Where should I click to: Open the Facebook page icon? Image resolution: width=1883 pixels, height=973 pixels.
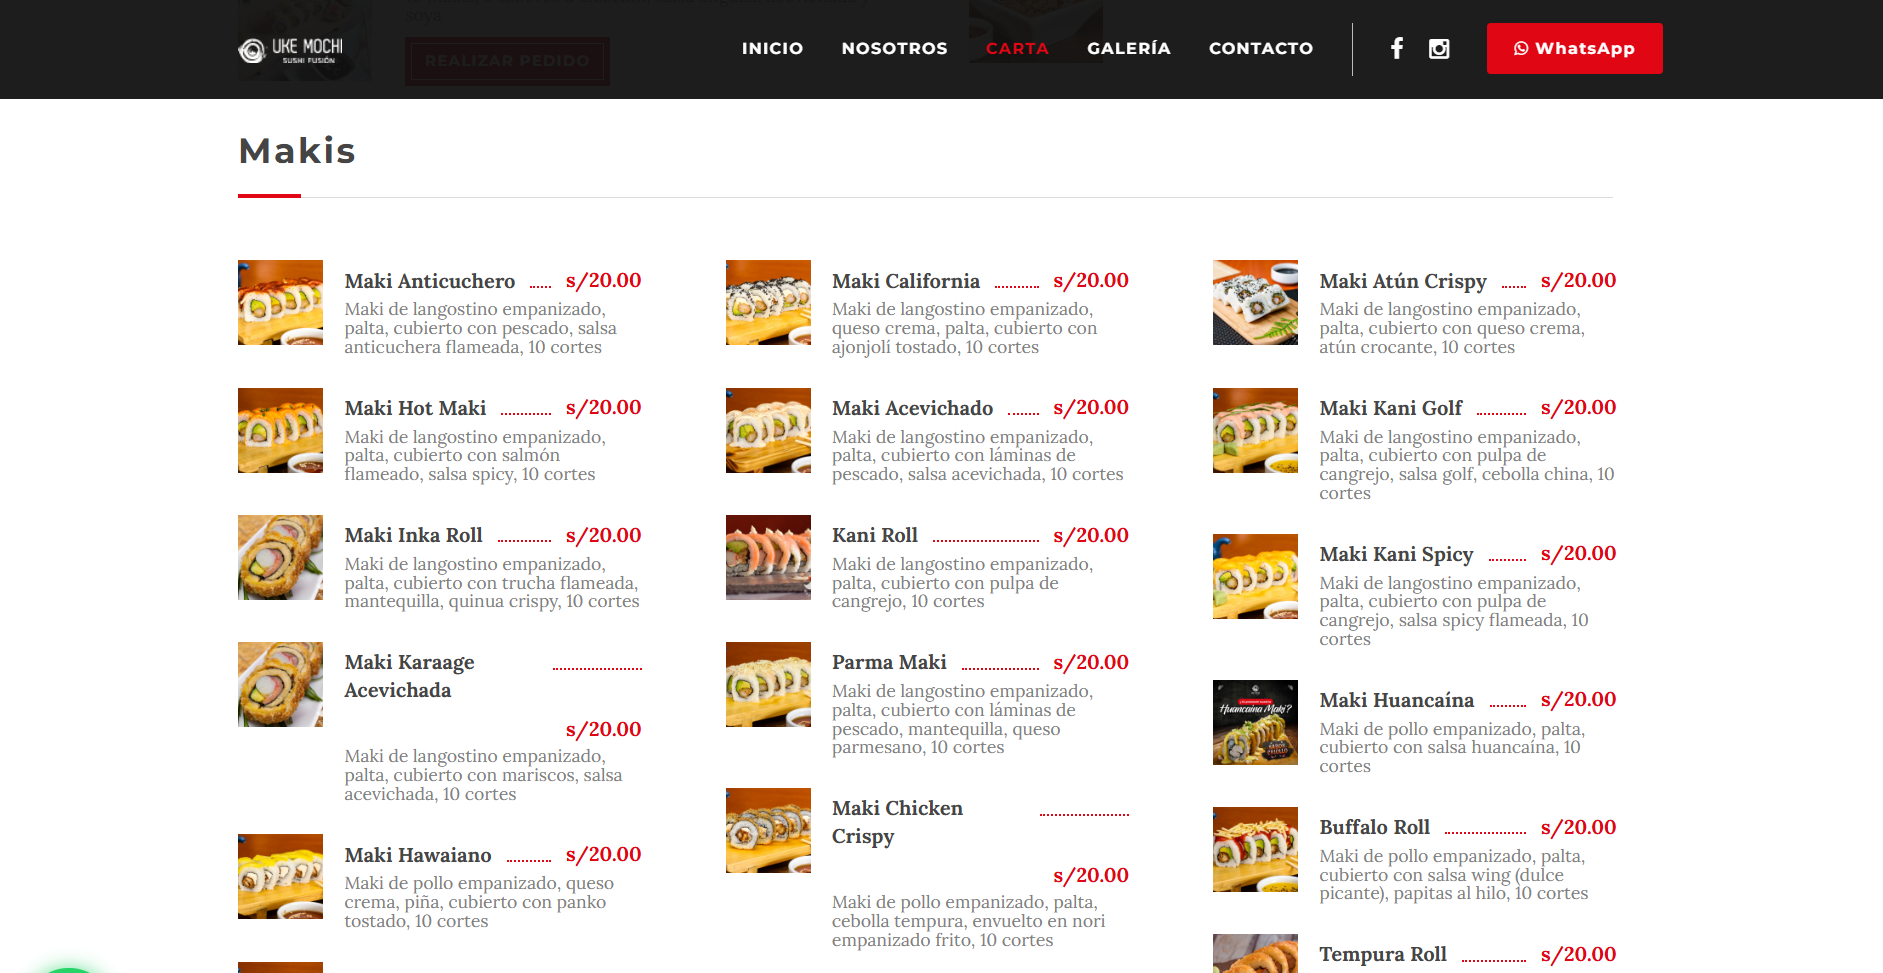1397,48
